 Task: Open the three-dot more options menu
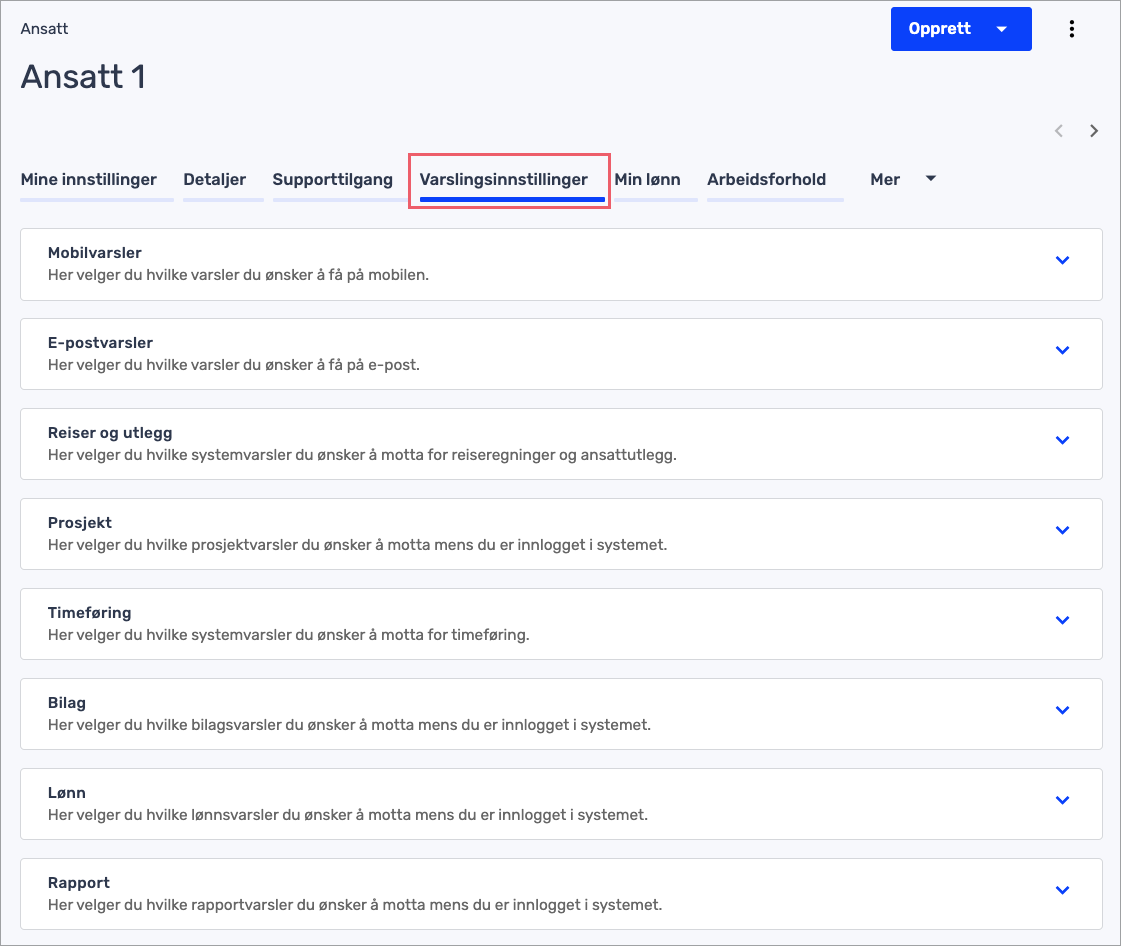click(x=1071, y=29)
